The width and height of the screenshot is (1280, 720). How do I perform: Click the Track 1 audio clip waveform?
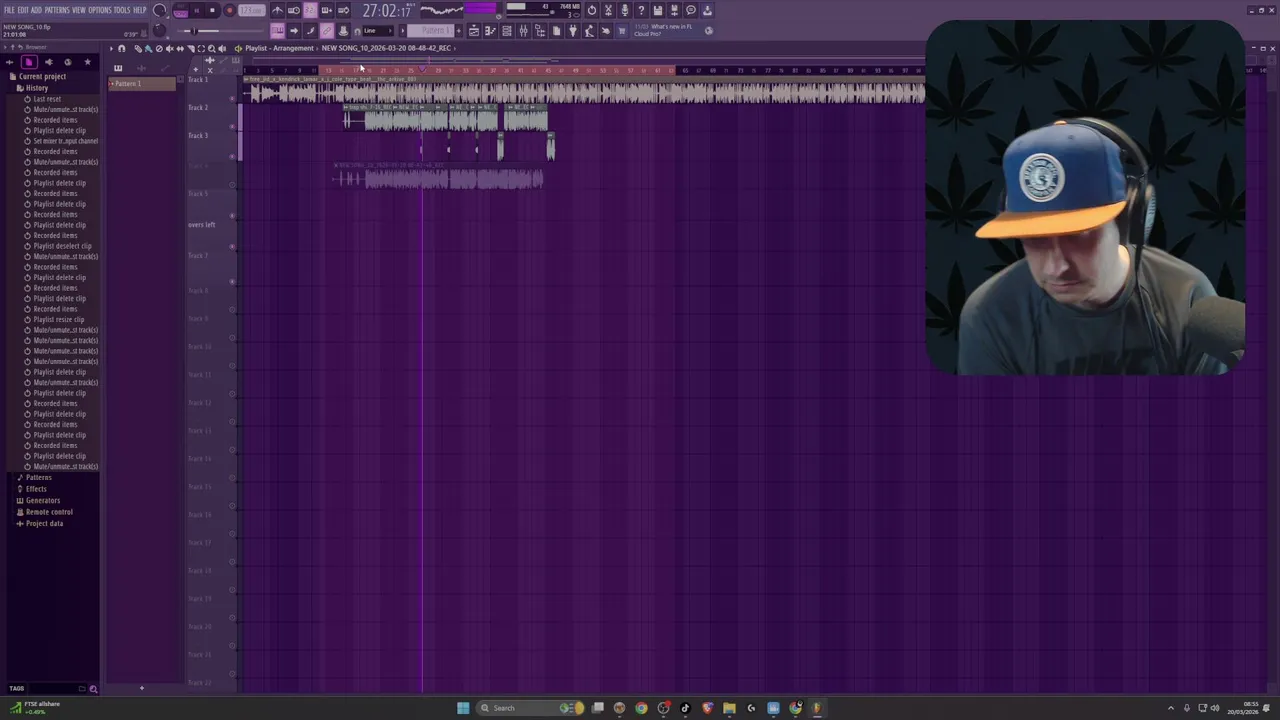pos(585,94)
